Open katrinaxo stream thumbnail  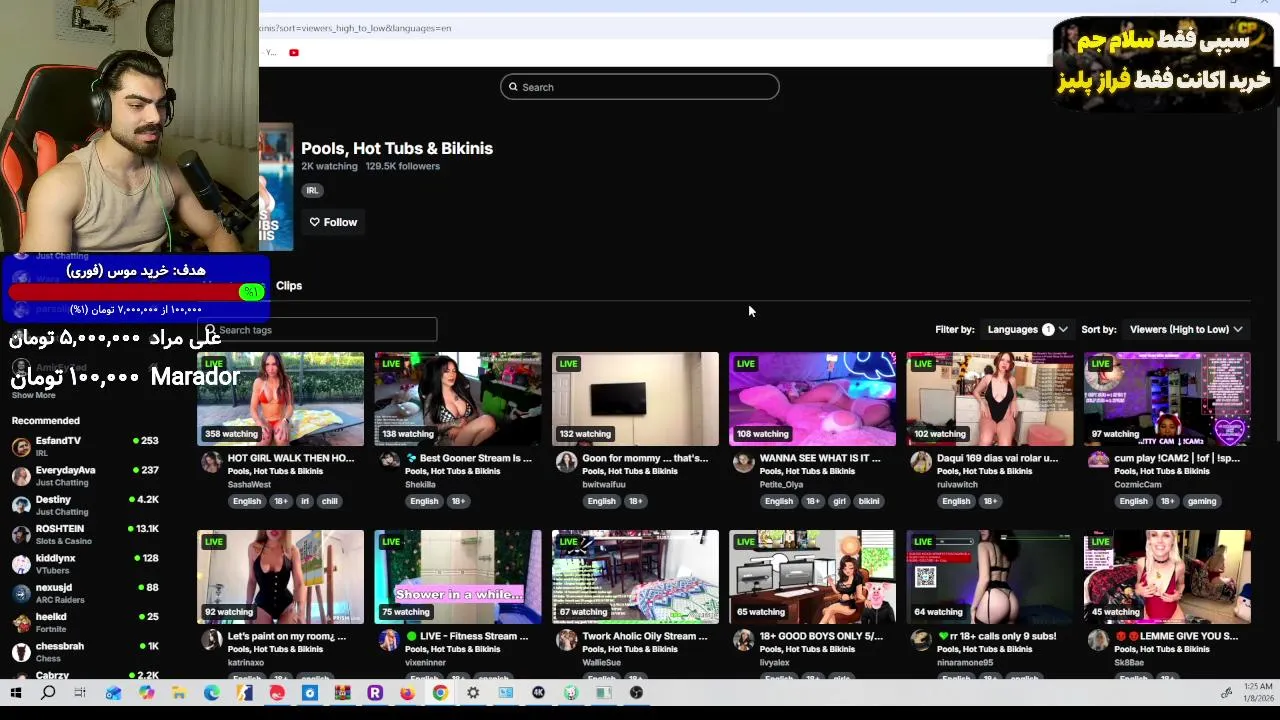pos(280,577)
